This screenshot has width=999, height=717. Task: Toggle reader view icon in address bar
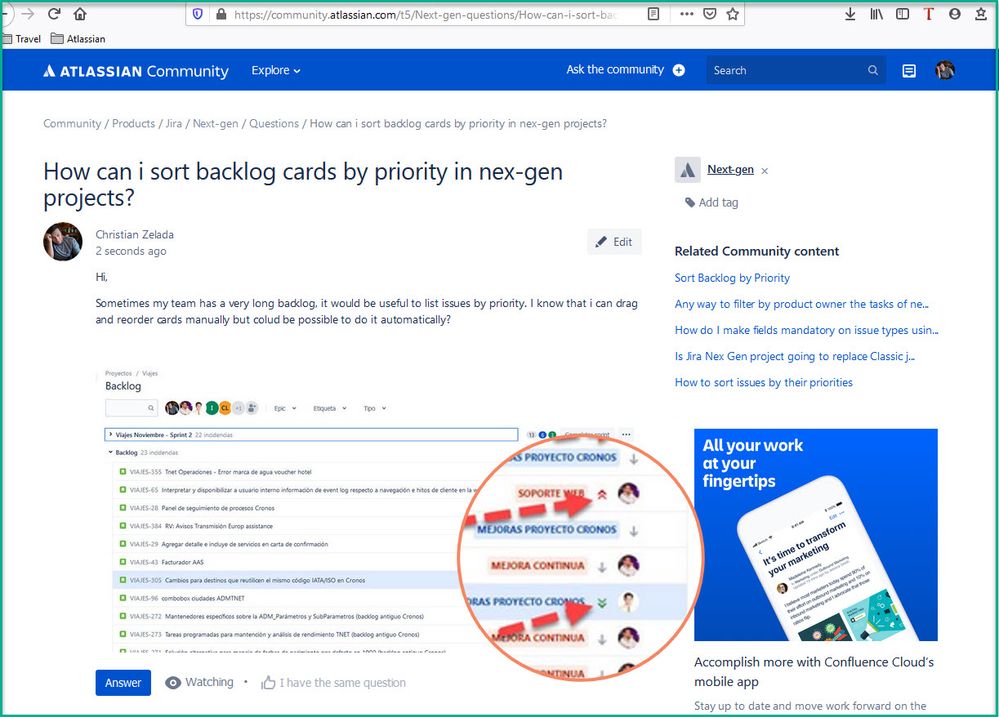[653, 14]
